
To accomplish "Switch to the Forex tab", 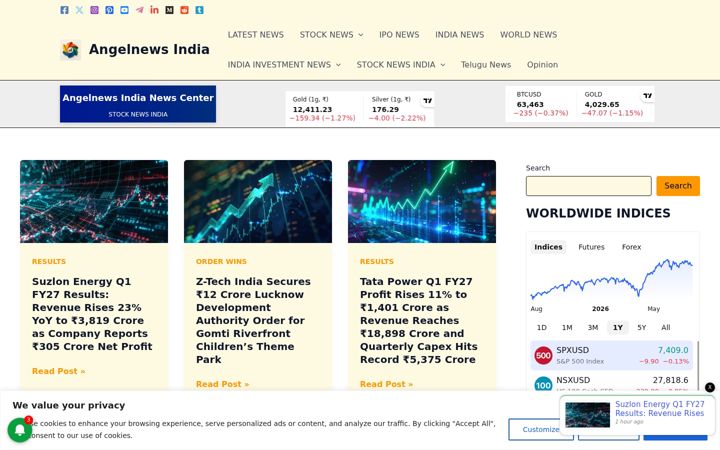I will coord(631,247).
